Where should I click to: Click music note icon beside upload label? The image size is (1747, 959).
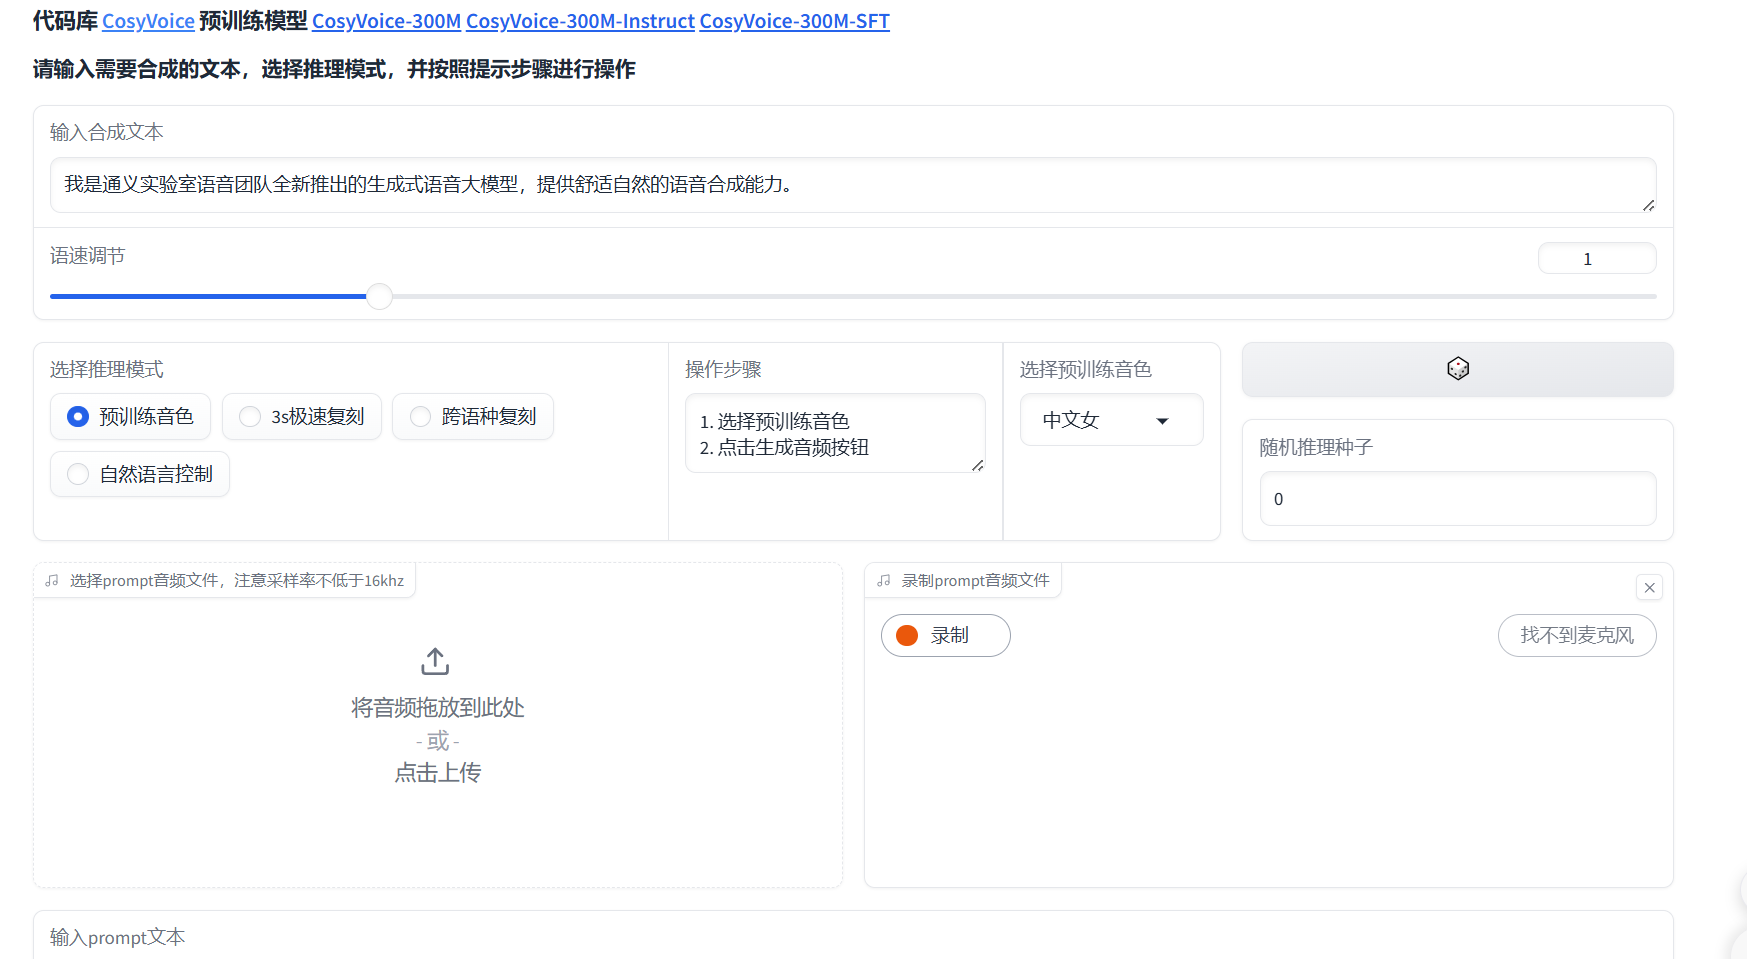point(52,581)
